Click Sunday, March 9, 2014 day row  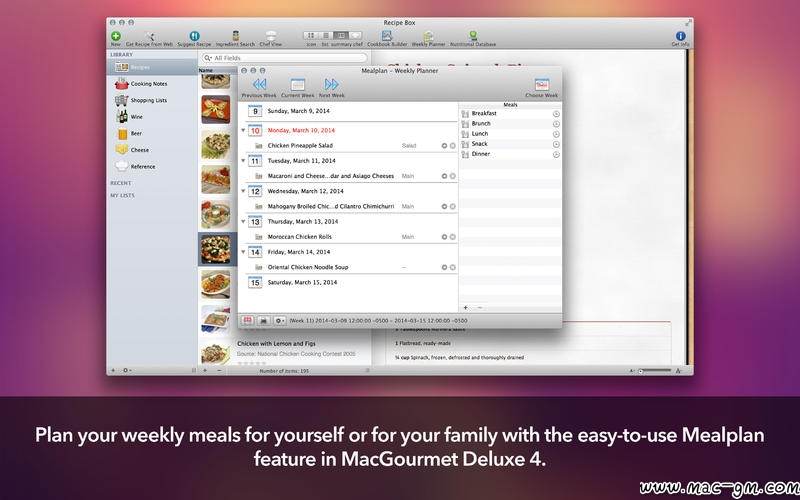[350, 111]
